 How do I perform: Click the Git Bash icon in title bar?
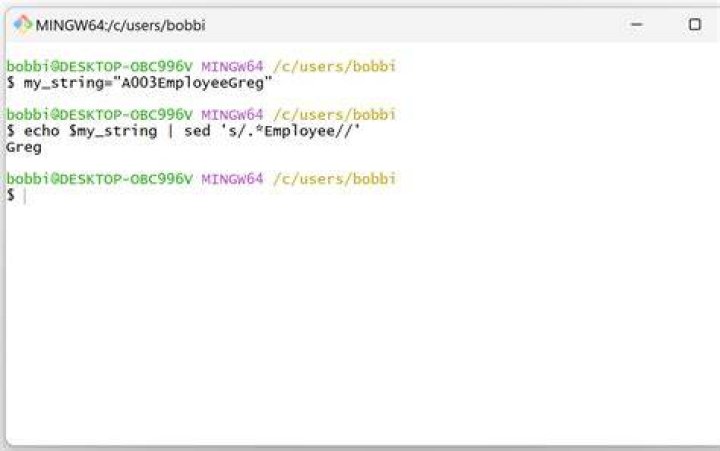pyautogui.click(x=22, y=25)
